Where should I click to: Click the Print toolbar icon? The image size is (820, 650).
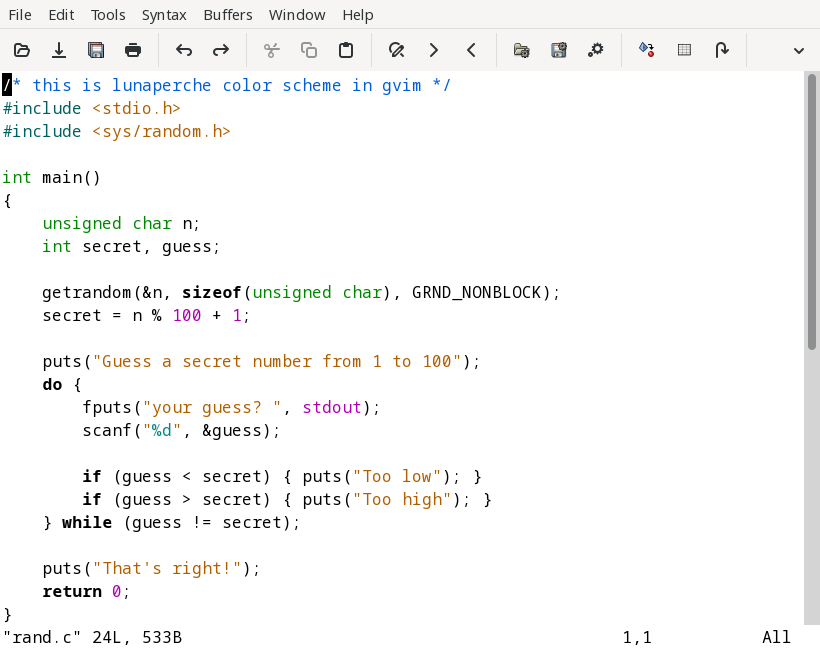tap(133, 50)
